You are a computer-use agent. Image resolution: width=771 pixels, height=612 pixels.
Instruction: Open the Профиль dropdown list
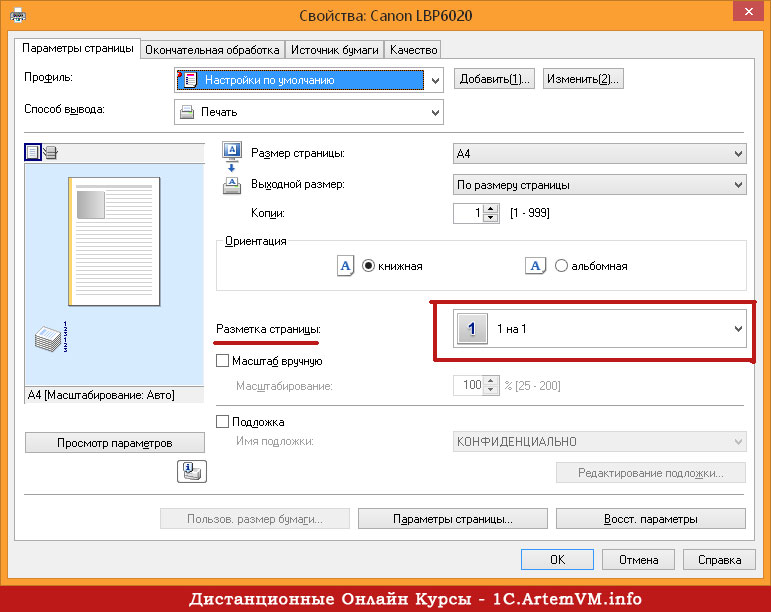click(433, 80)
